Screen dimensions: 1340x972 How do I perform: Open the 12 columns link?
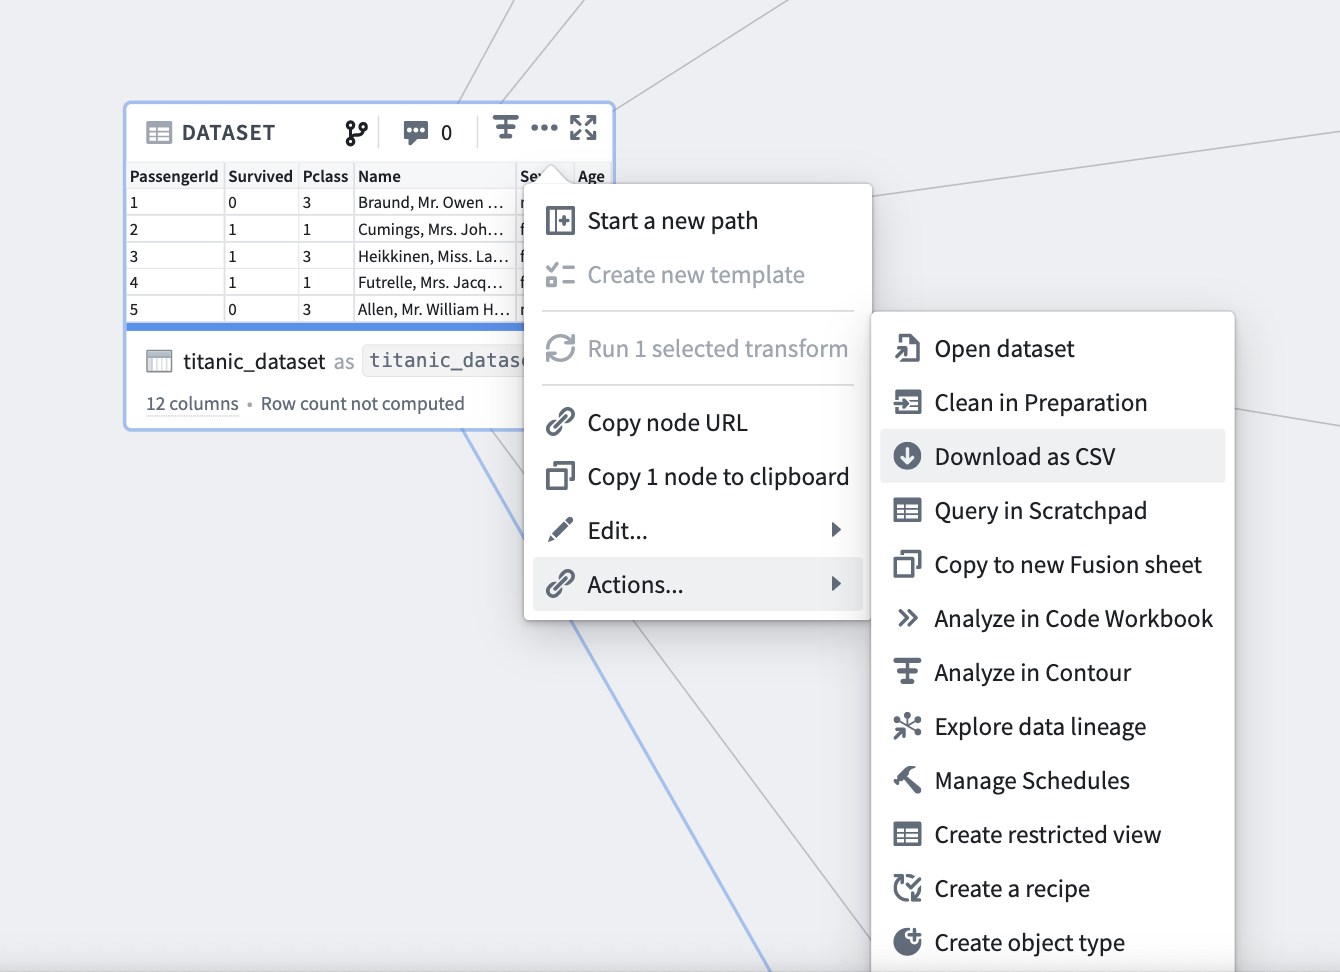pyautogui.click(x=192, y=403)
